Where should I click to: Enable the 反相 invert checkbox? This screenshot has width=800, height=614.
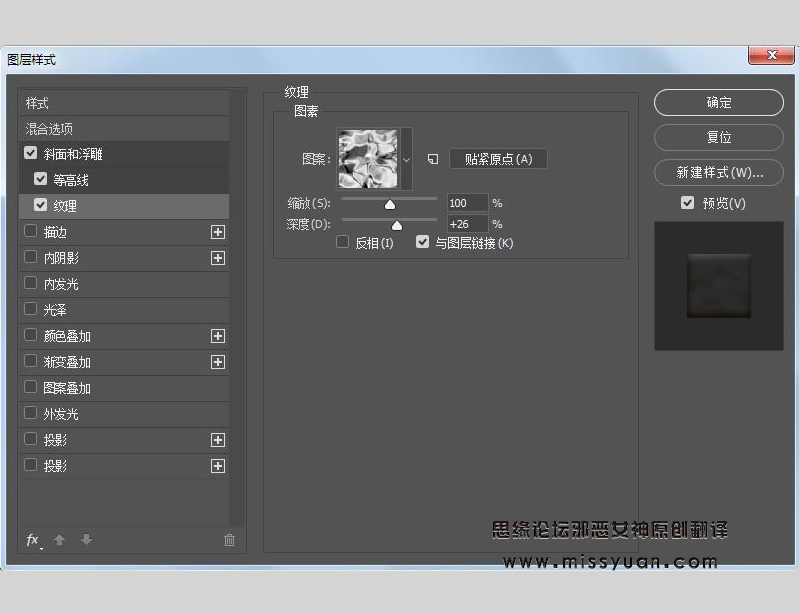pyautogui.click(x=343, y=242)
